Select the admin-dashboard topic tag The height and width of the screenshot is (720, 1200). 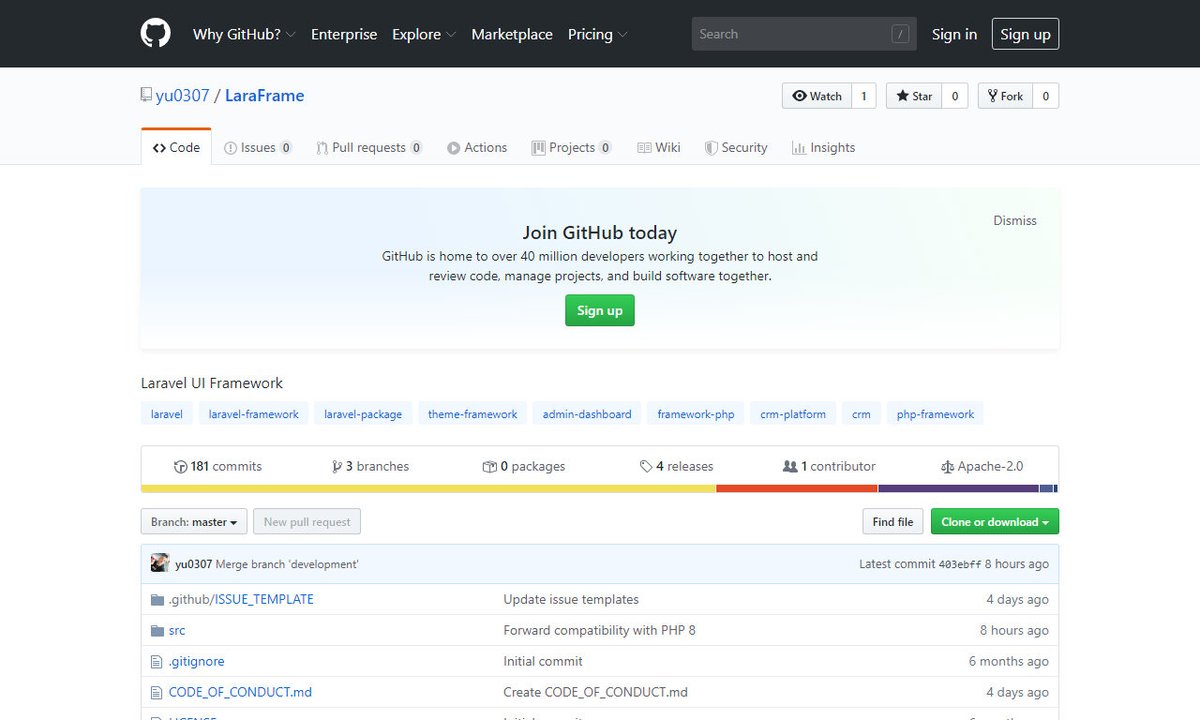587,414
